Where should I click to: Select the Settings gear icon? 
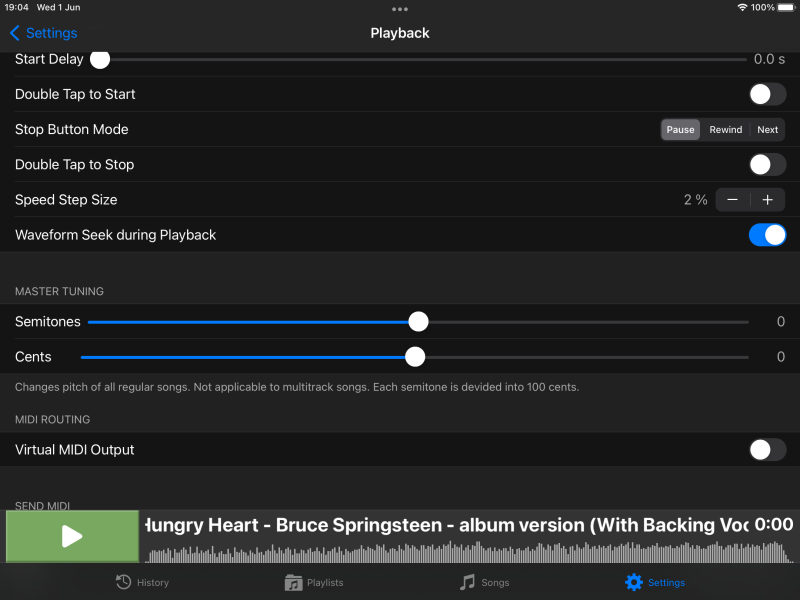pyautogui.click(x=634, y=582)
